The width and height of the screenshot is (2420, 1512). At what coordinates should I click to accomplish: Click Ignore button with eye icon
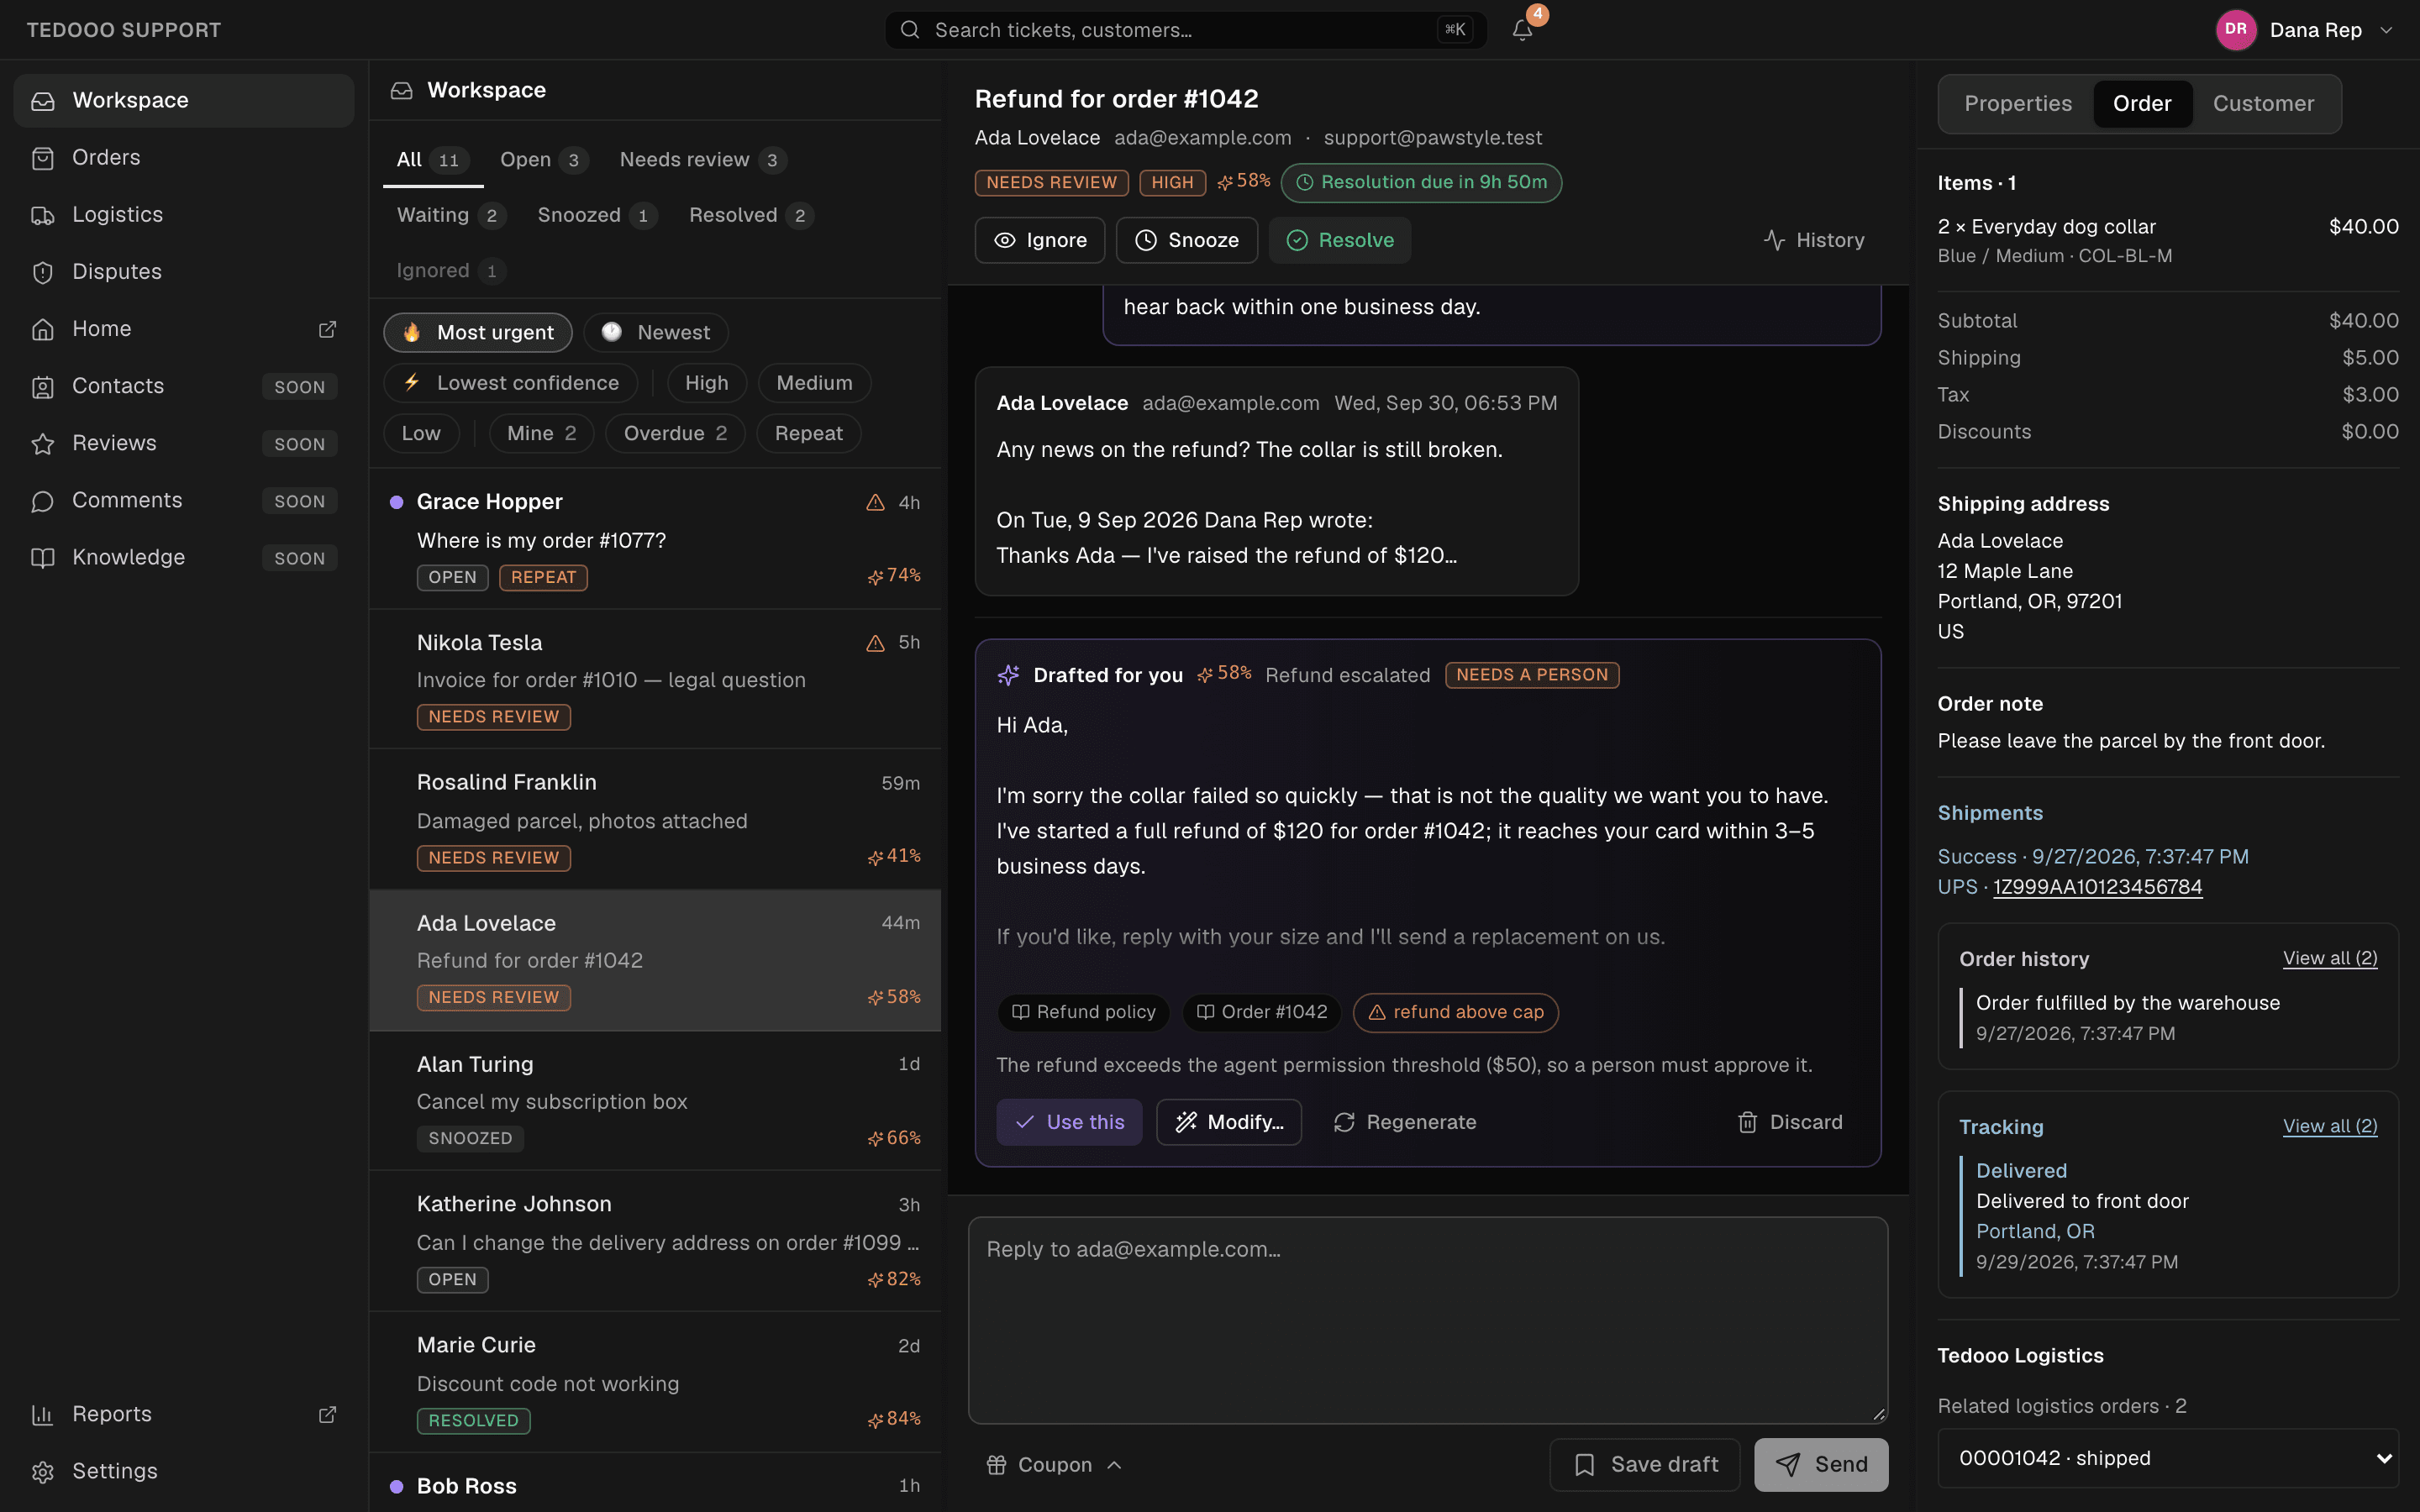(1039, 240)
